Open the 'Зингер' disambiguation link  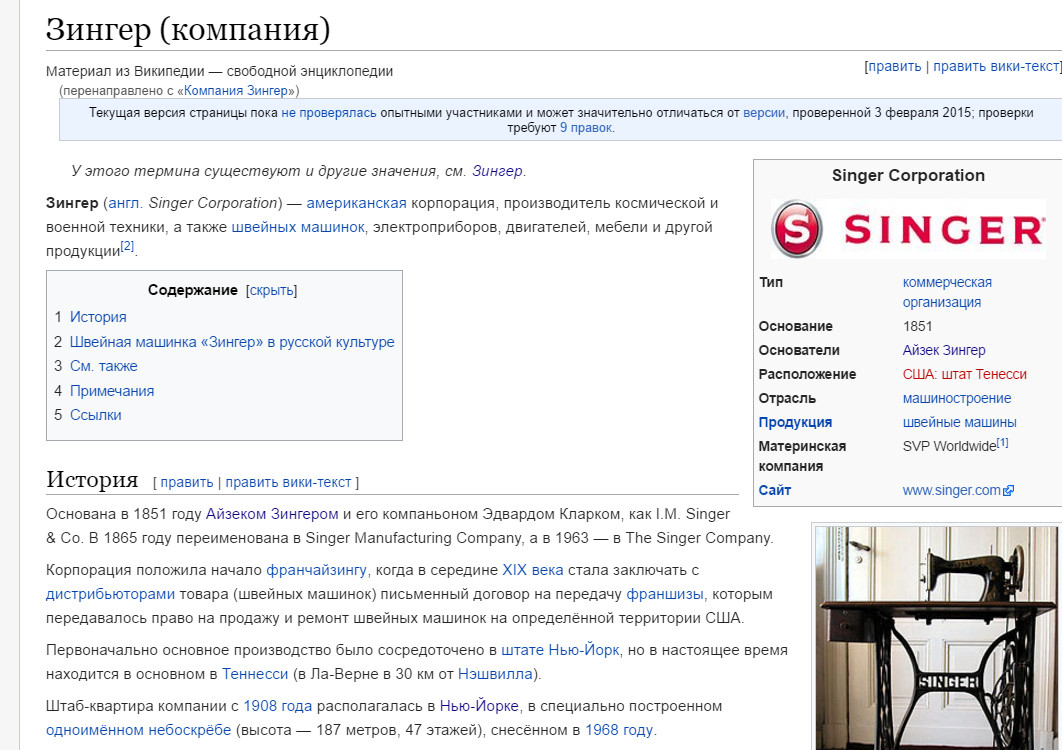pos(497,171)
